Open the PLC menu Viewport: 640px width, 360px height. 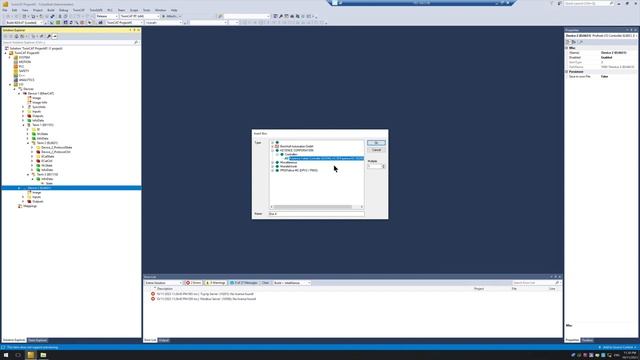[110, 10]
